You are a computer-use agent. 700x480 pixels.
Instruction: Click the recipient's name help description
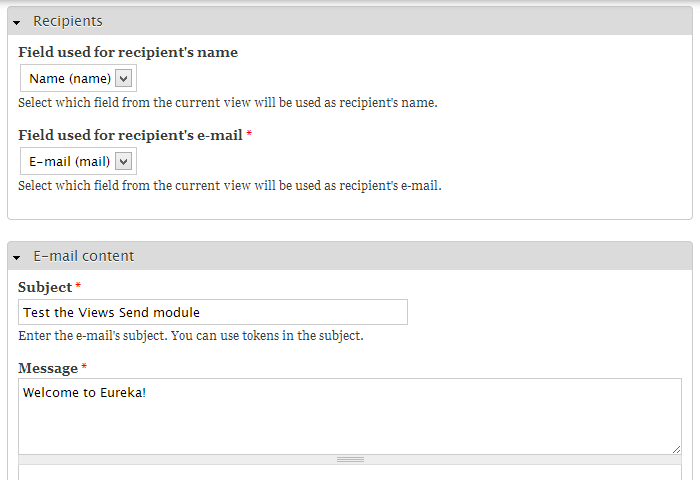pyautogui.click(x=227, y=102)
